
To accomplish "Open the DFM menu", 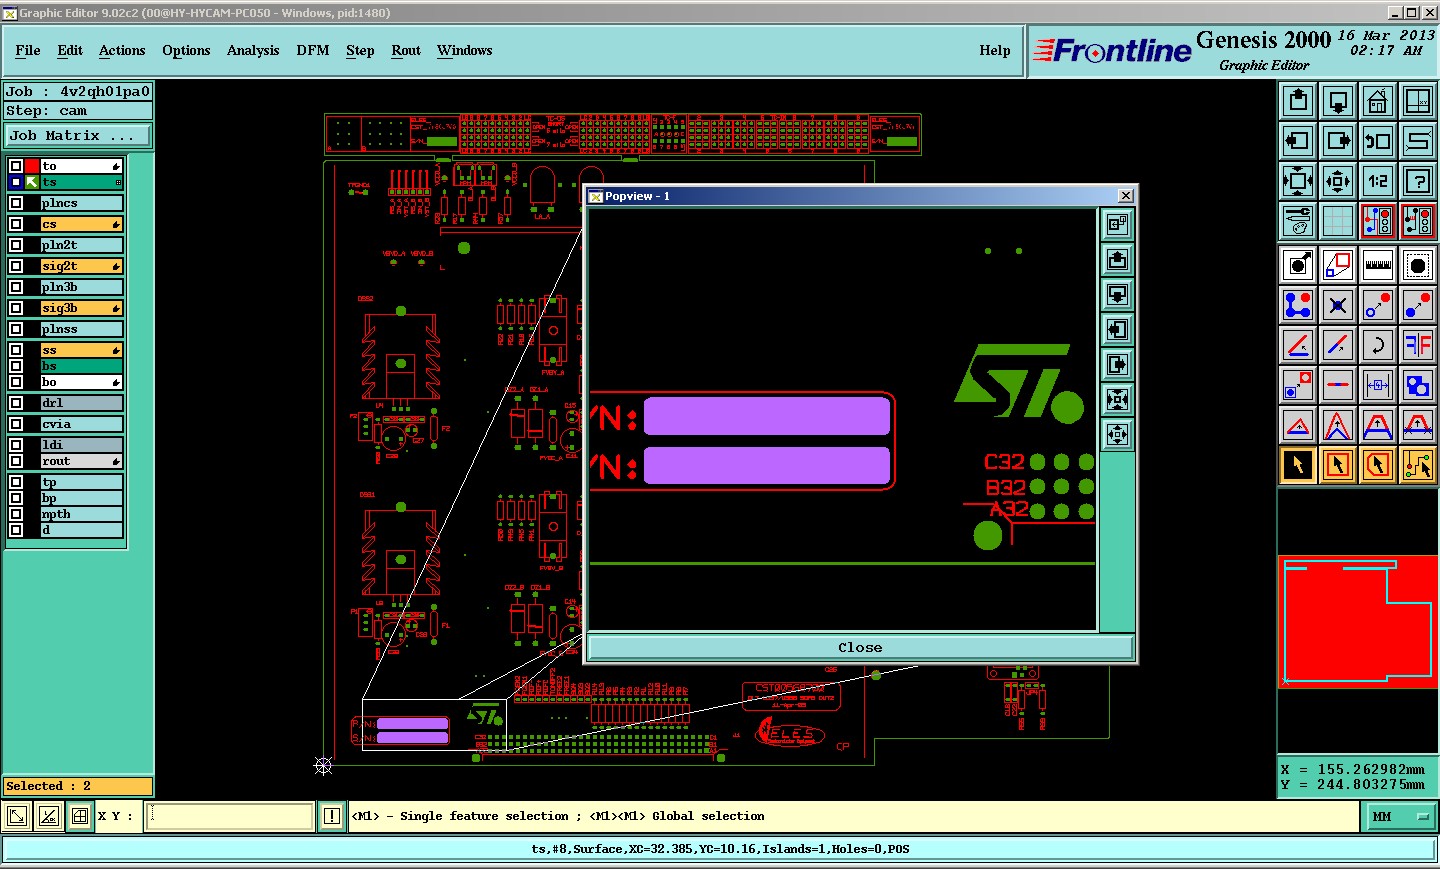I will (312, 51).
